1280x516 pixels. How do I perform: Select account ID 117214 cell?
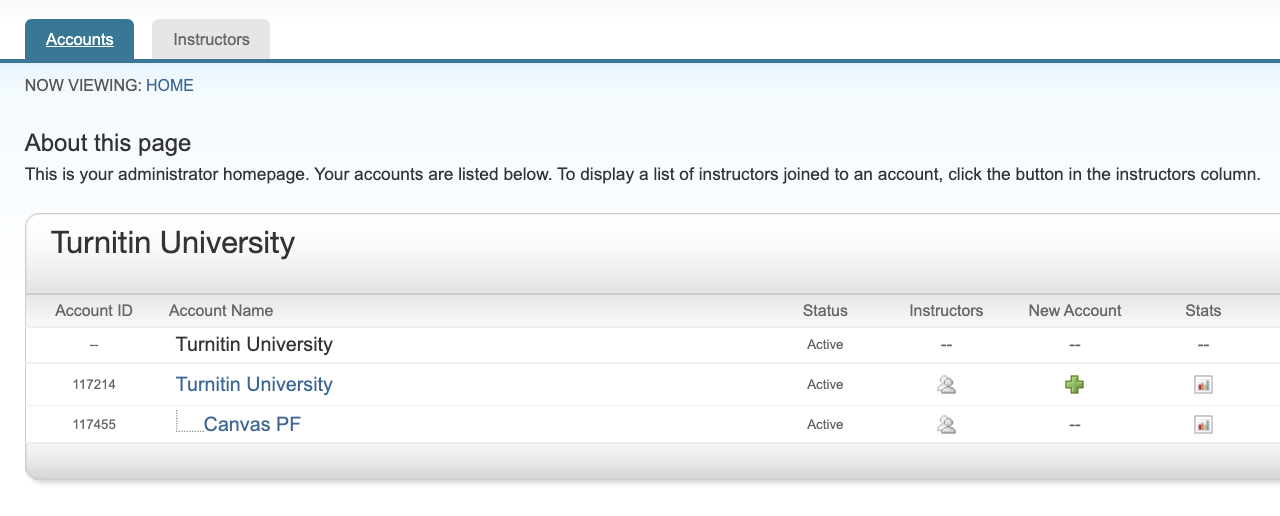click(94, 385)
